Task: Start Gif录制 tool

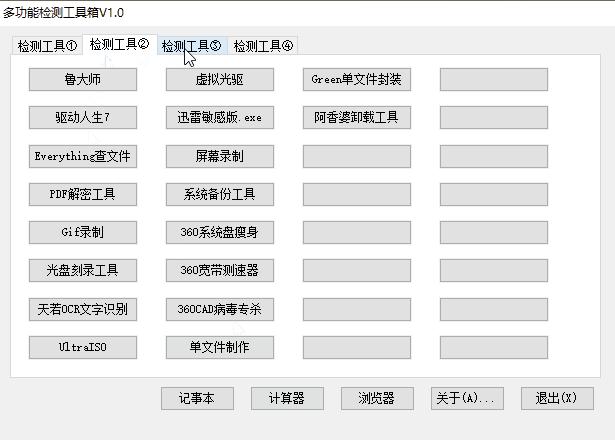Action: point(83,232)
